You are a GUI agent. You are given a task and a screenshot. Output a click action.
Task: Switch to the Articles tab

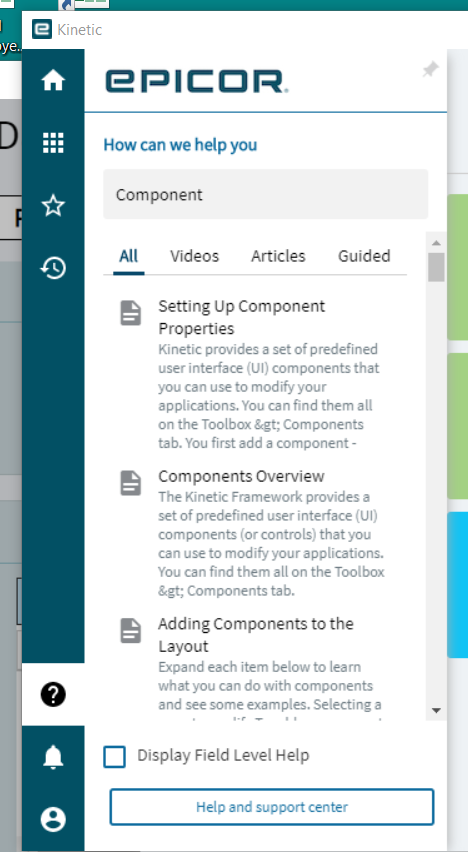coord(278,256)
